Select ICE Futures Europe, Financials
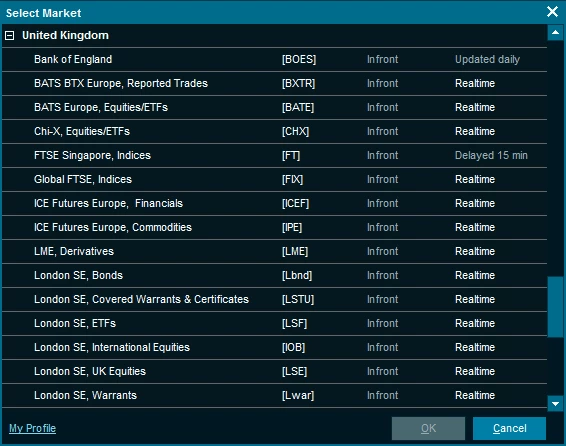Viewport: 566px width, 446px height. point(274,204)
